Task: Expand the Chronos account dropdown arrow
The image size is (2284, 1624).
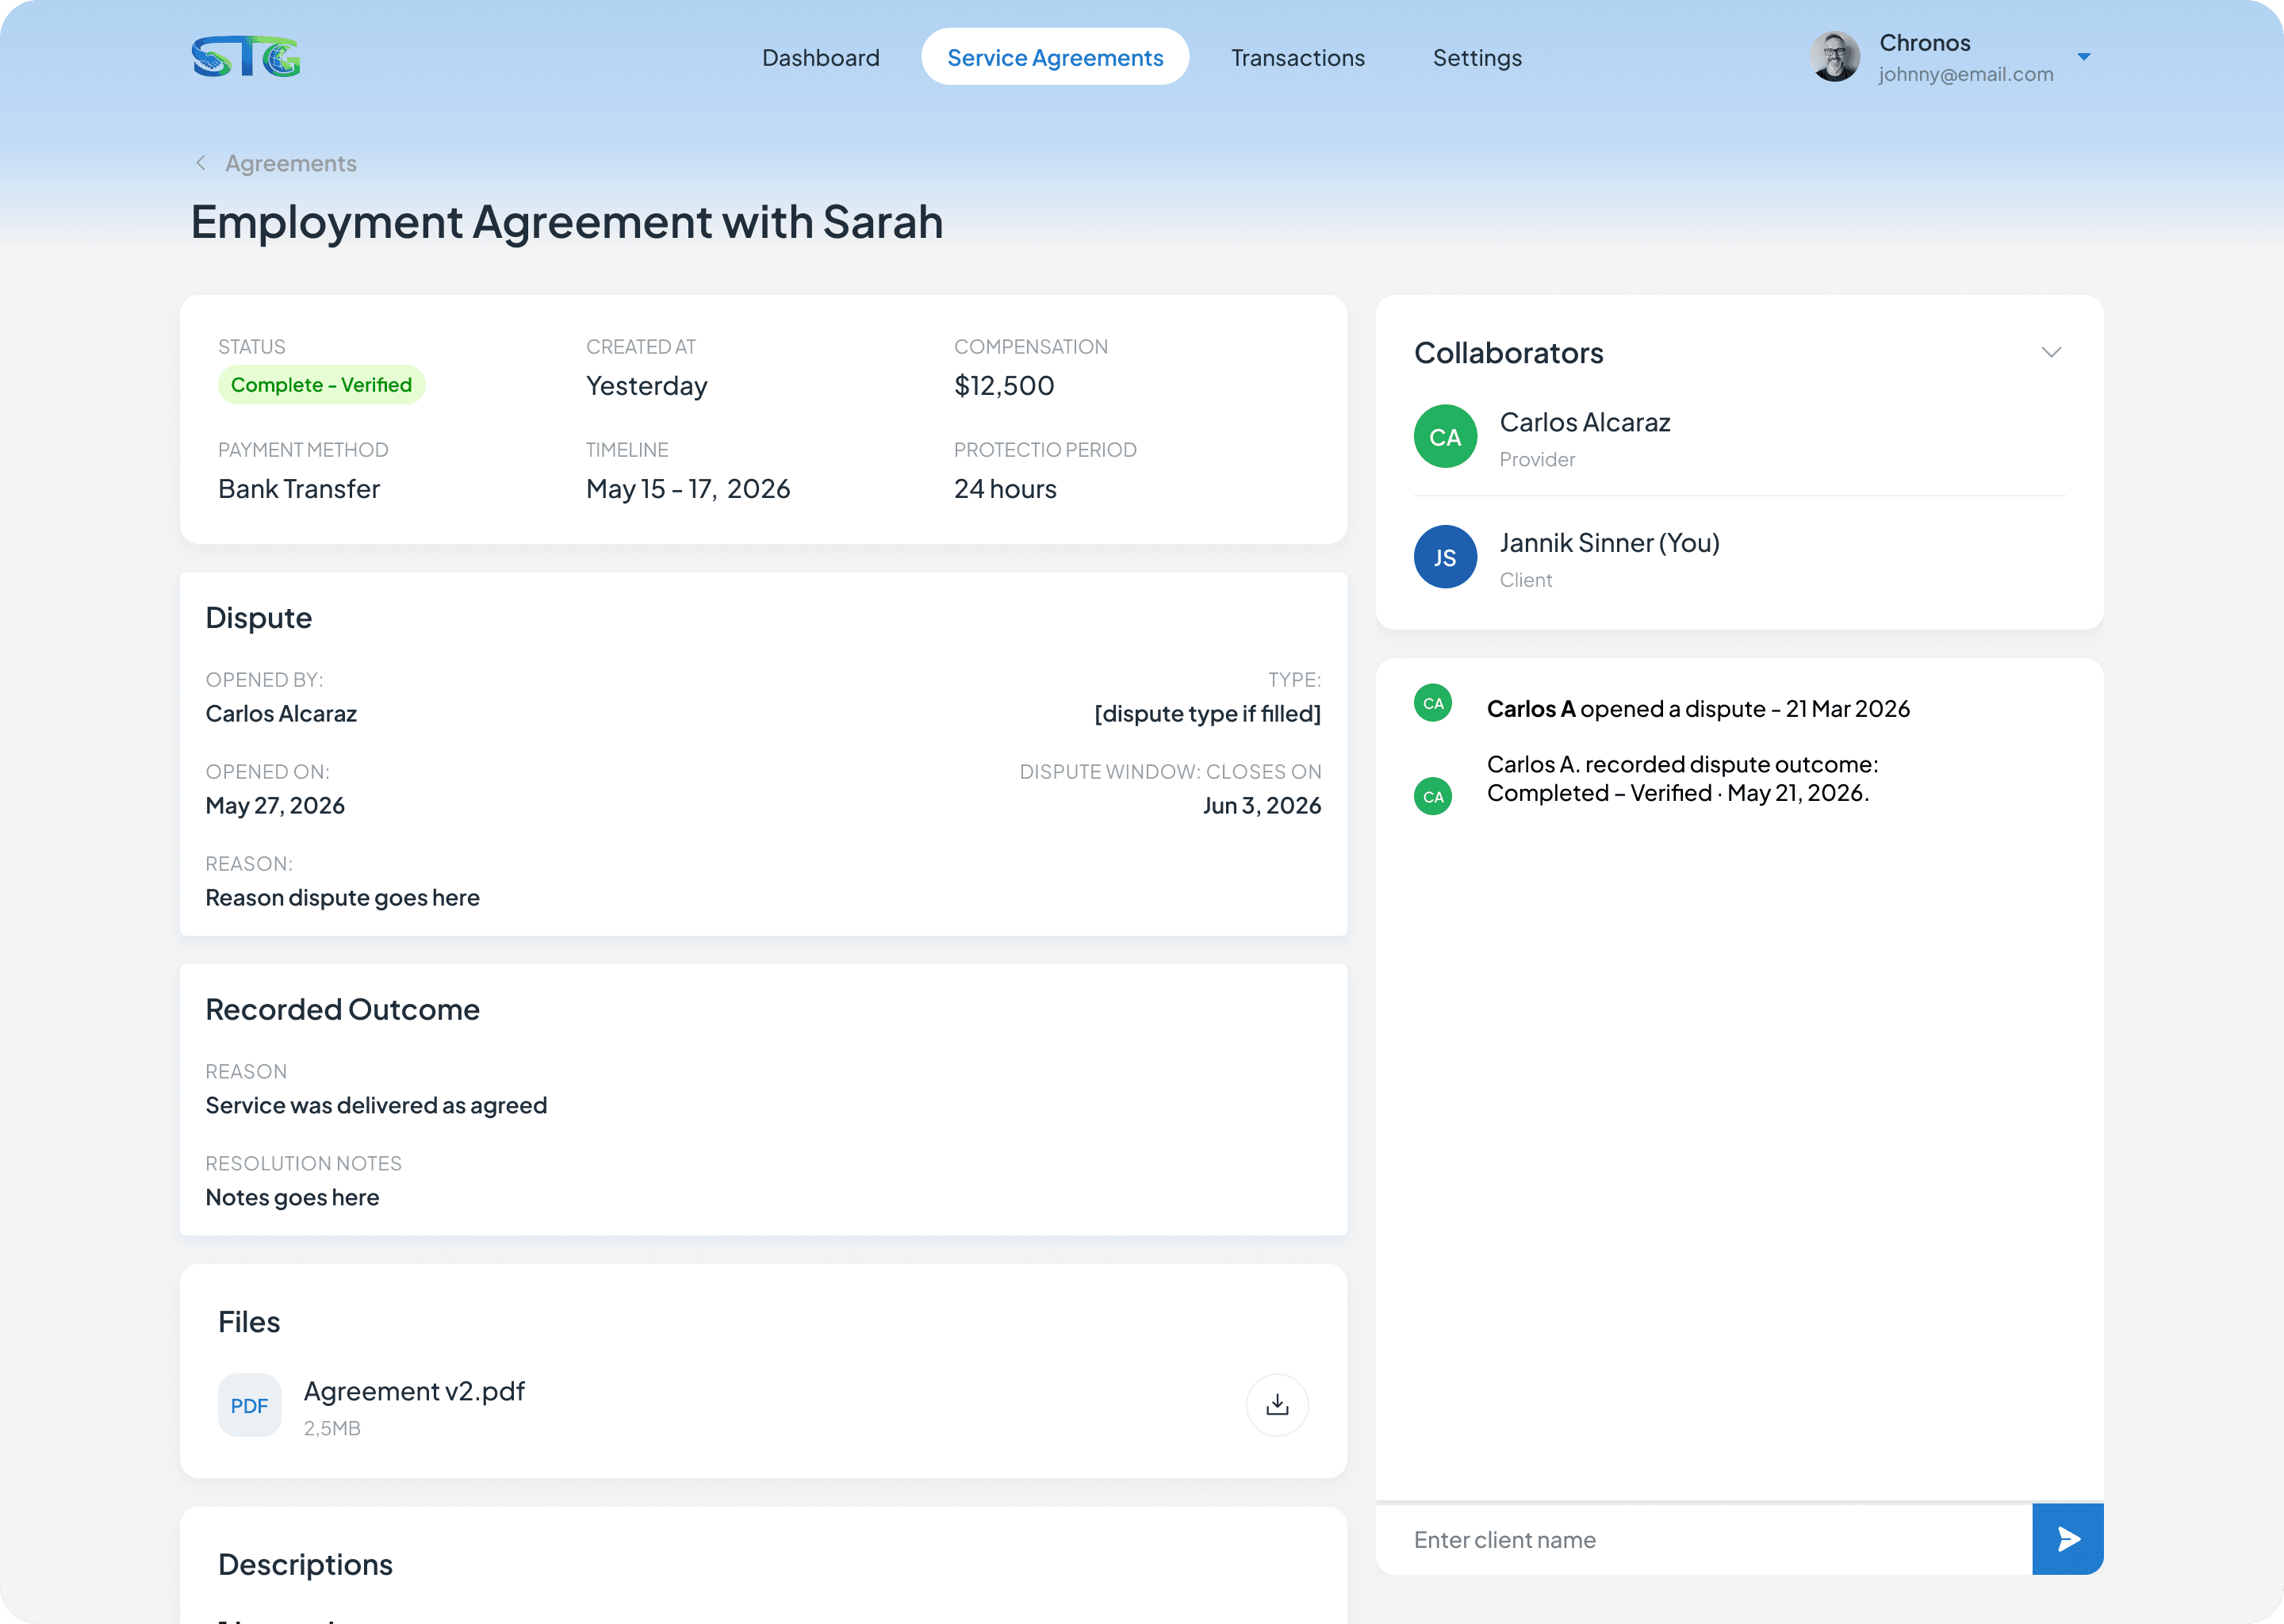Action: (2084, 57)
